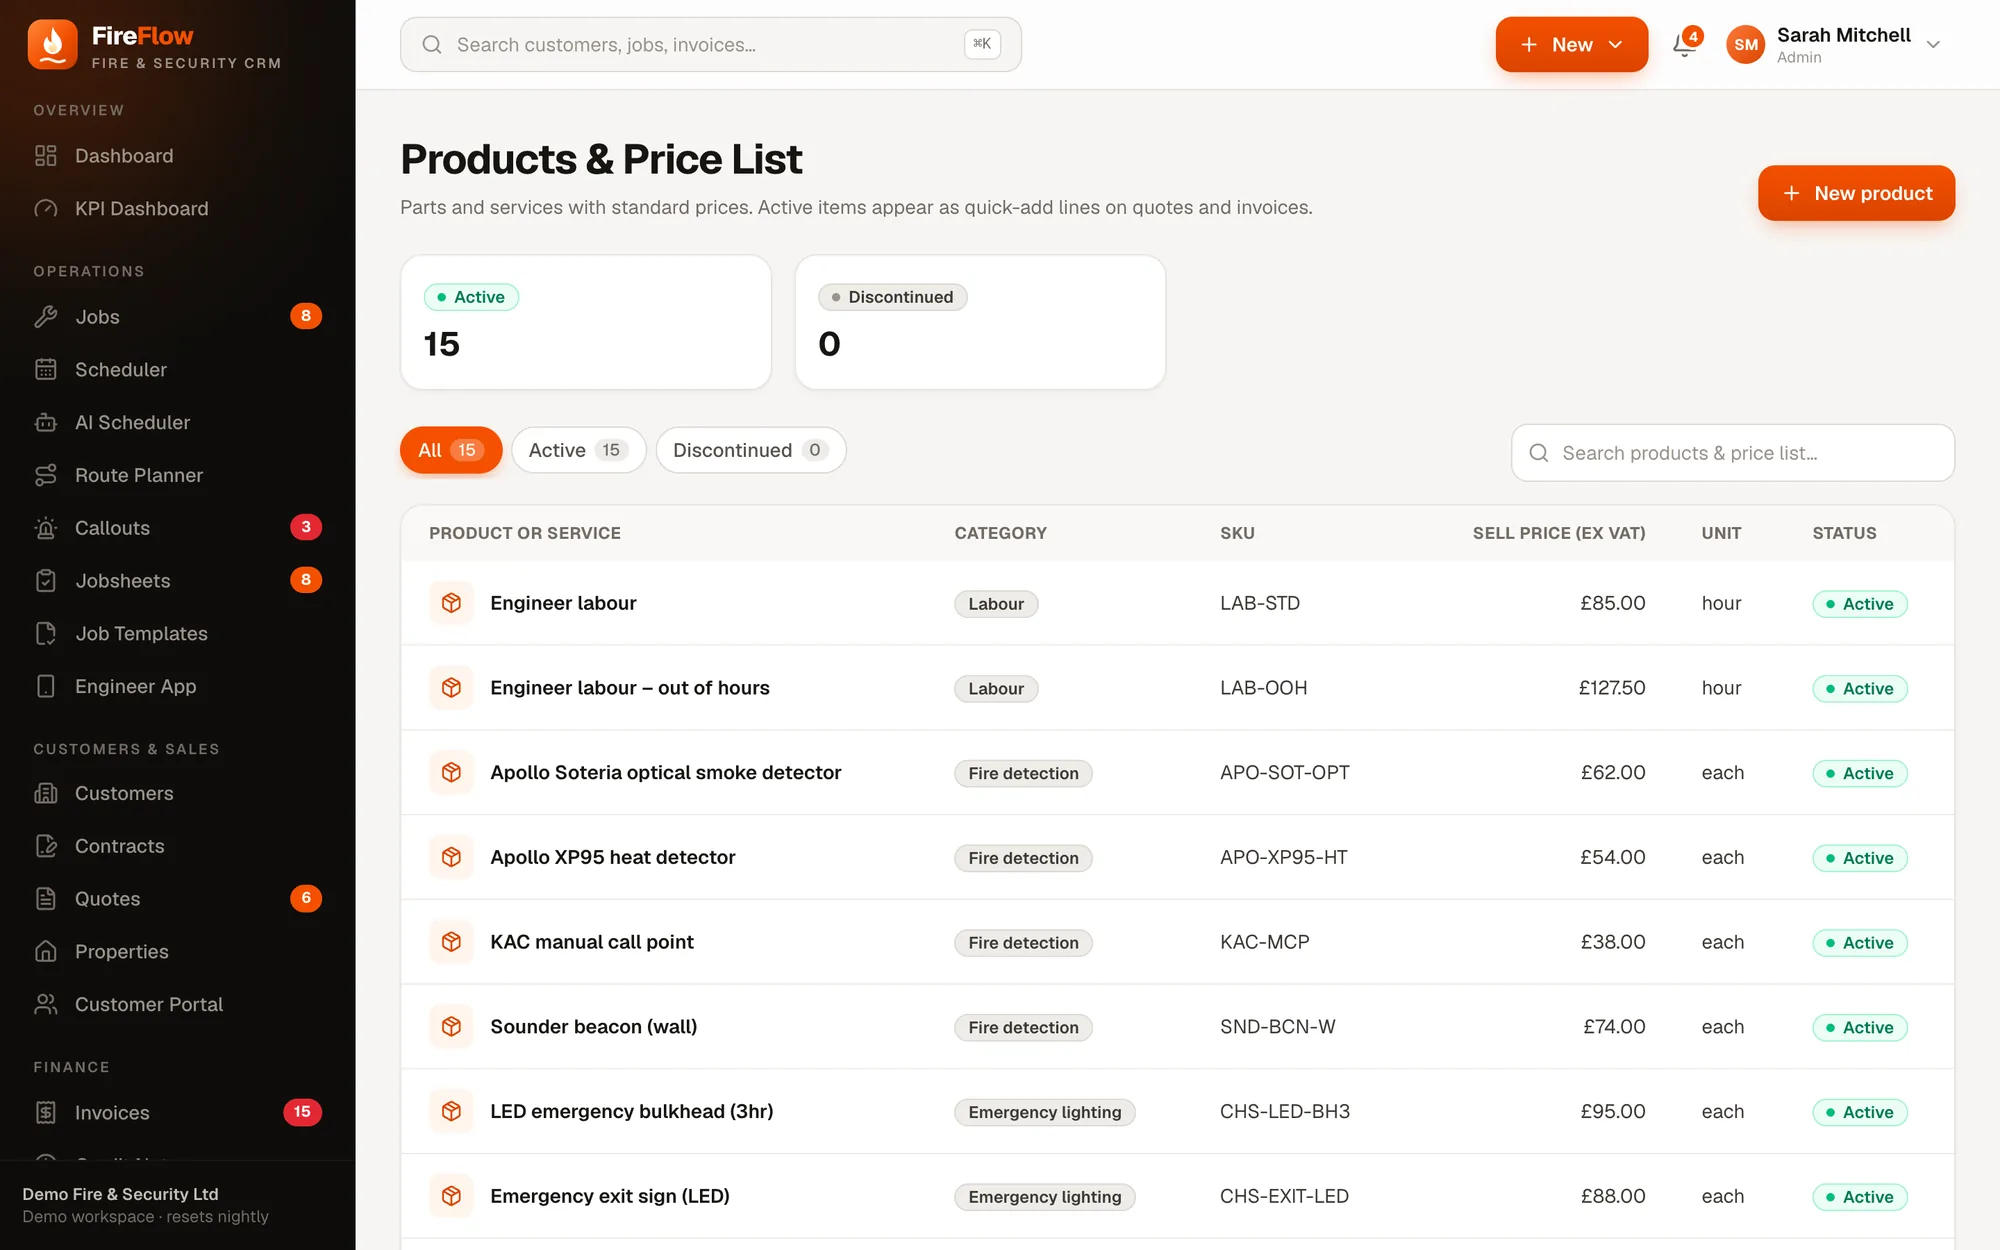Screen dimensions: 2000x1250
Task: Select the Discontinued filter tab
Action: tap(751, 450)
